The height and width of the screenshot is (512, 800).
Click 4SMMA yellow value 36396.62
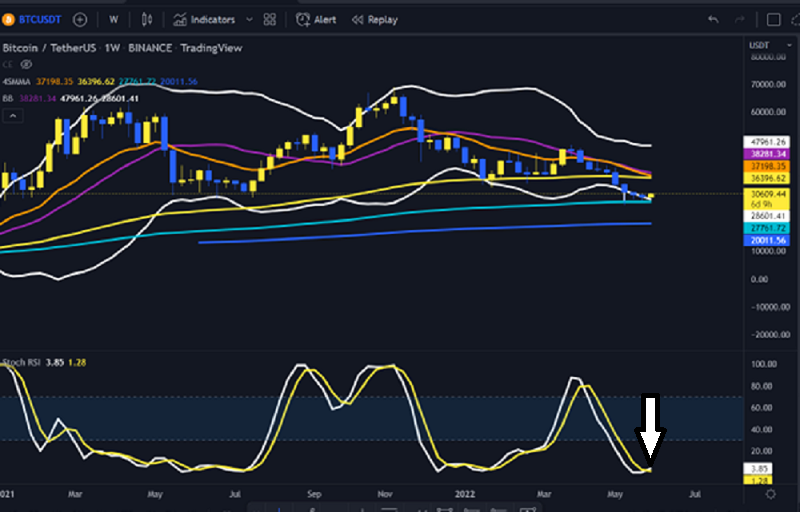[96, 82]
